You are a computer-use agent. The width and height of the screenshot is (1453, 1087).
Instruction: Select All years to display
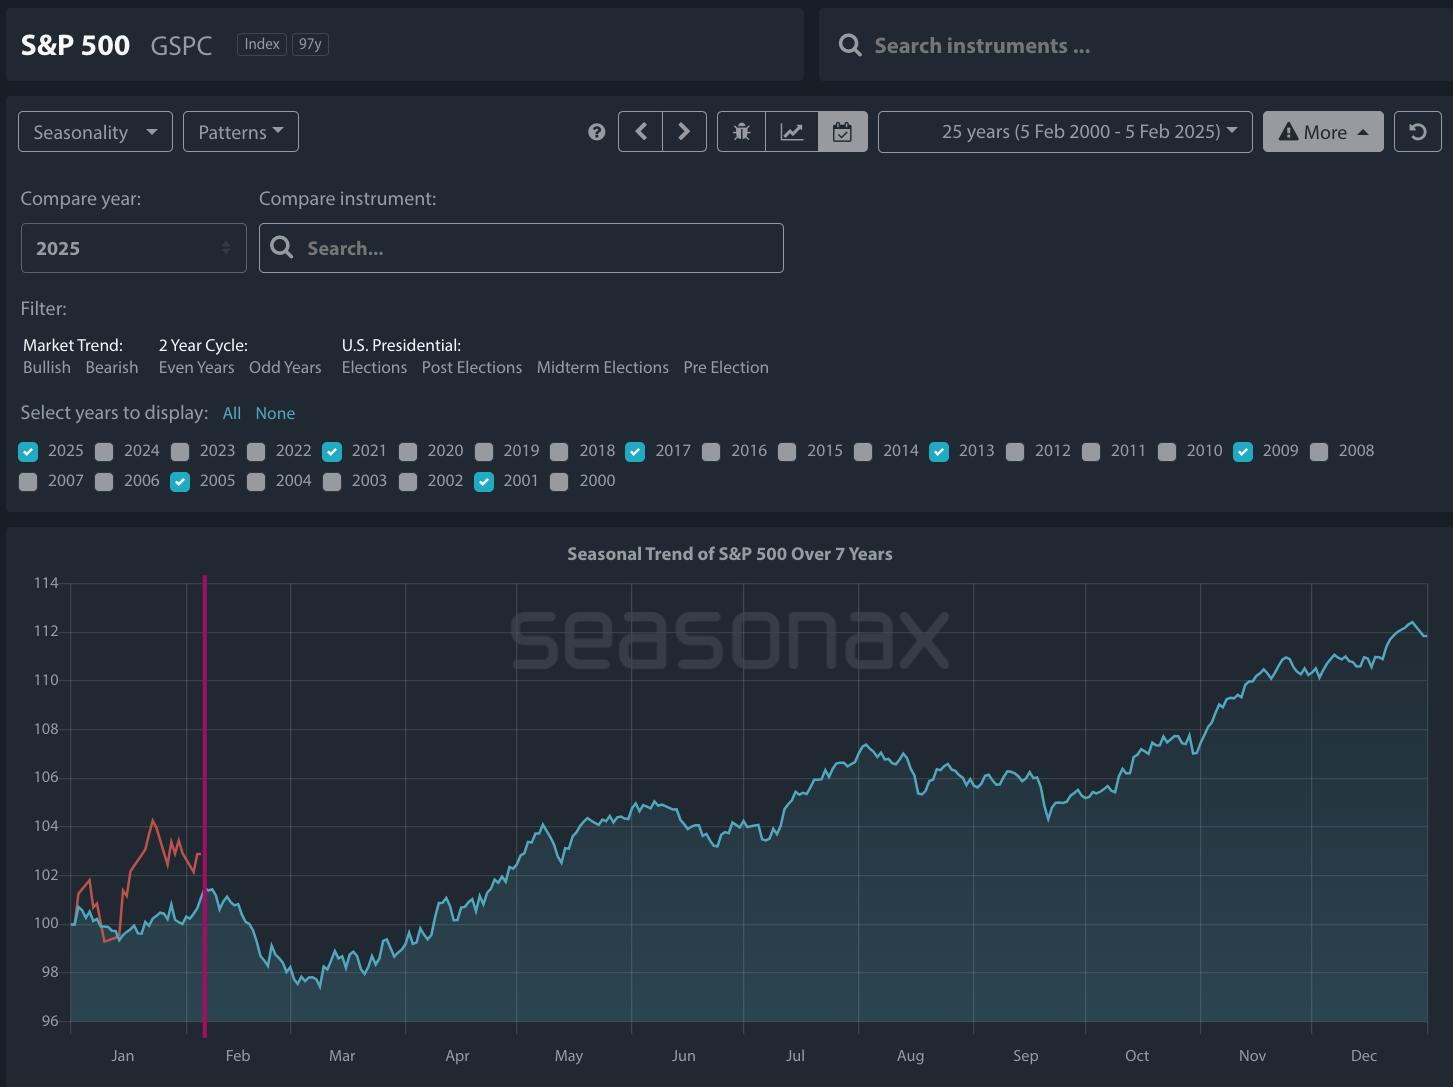tap(232, 413)
